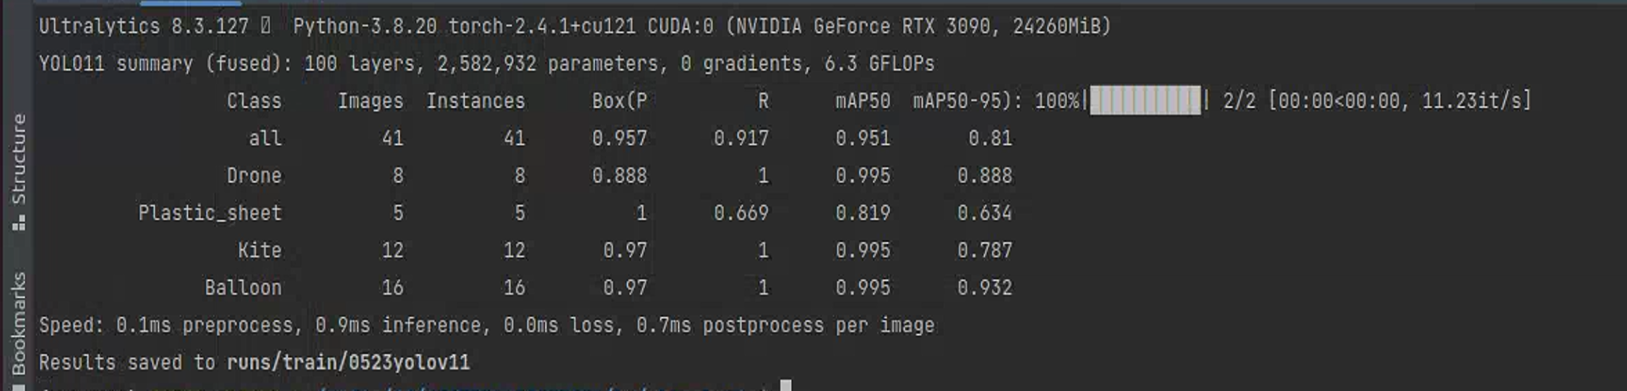Click the all-classes mAP50 value 0.951
This screenshot has width=1627, height=391.
coord(863,138)
